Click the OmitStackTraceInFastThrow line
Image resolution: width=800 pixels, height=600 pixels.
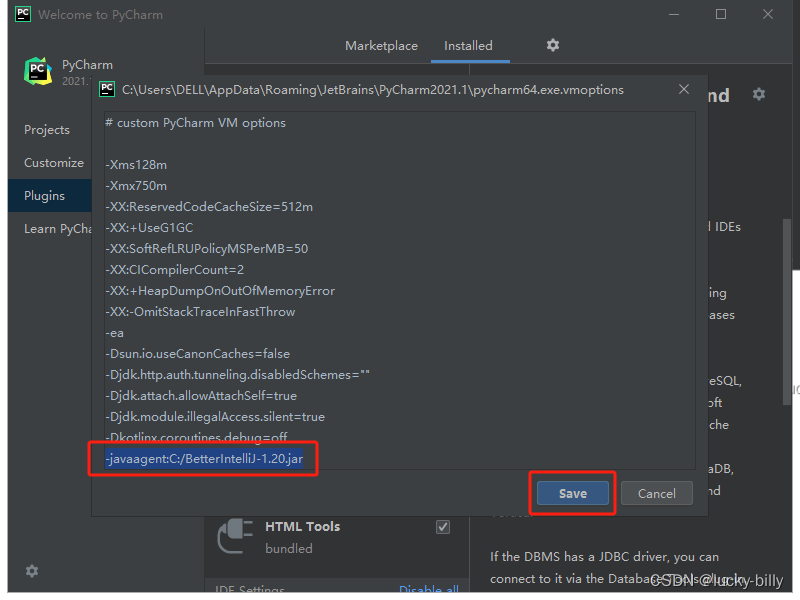(201, 312)
